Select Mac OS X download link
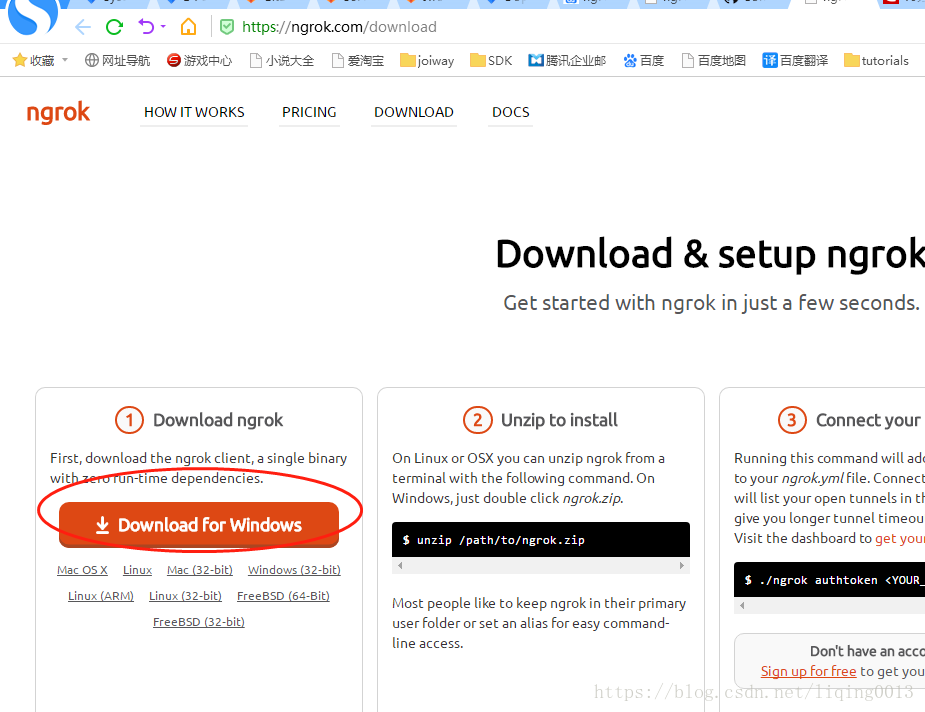Screen dimensions: 925x712 coord(82,570)
